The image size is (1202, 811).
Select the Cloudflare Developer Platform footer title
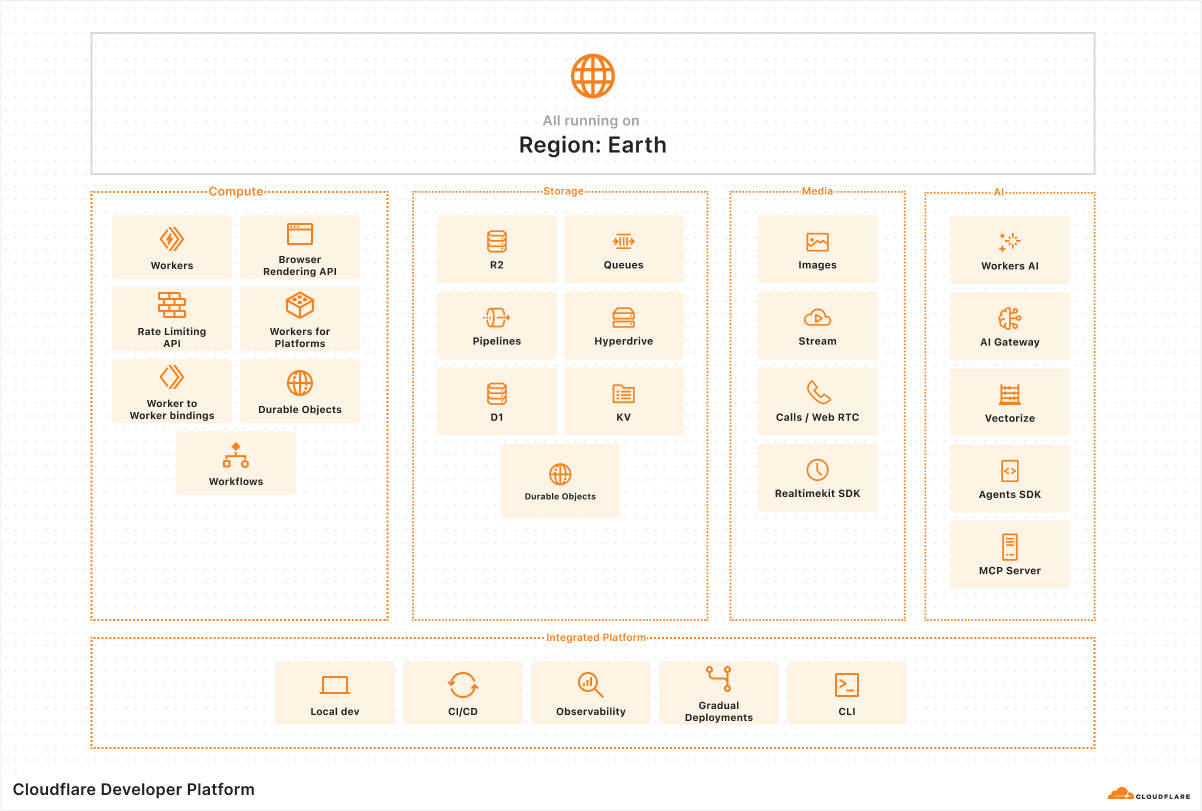coord(134,790)
